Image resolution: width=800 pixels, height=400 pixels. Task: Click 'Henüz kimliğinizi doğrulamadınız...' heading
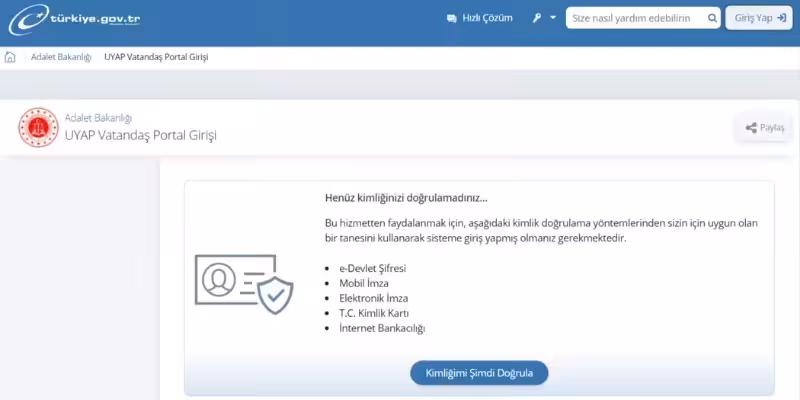(x=406, y=198)
